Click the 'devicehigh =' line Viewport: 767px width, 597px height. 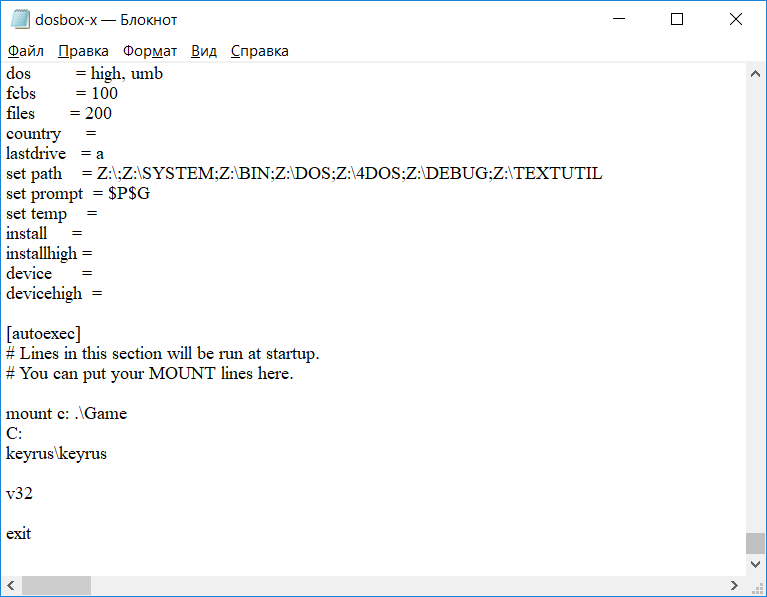click(54, 294)
